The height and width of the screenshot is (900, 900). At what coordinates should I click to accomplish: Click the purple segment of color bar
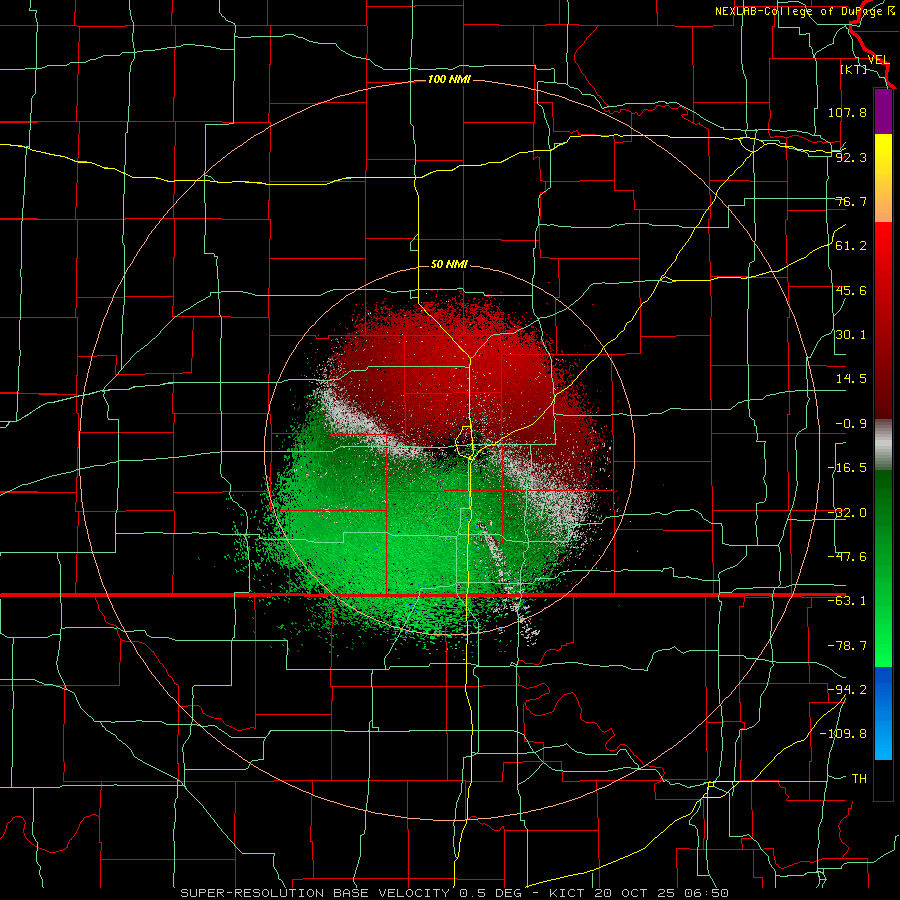(x=883, y=111)
